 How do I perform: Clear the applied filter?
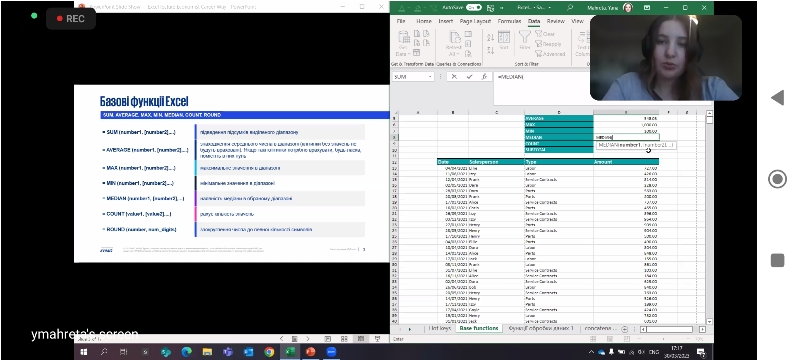click(x=545, y=34)
